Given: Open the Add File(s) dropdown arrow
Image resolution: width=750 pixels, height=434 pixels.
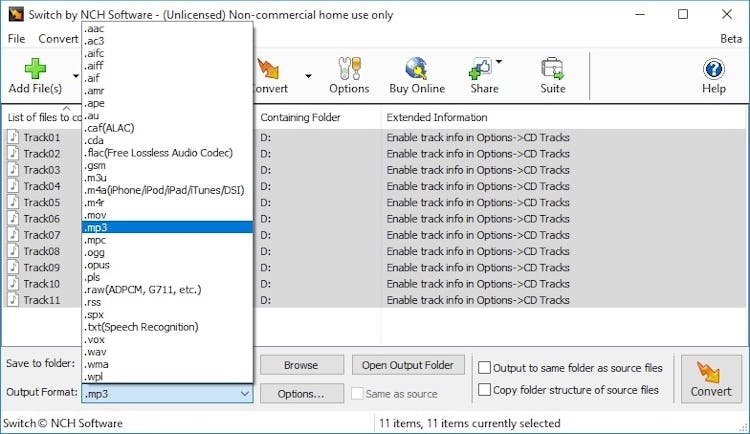Looking at the screenshot, I should (76, 76).
